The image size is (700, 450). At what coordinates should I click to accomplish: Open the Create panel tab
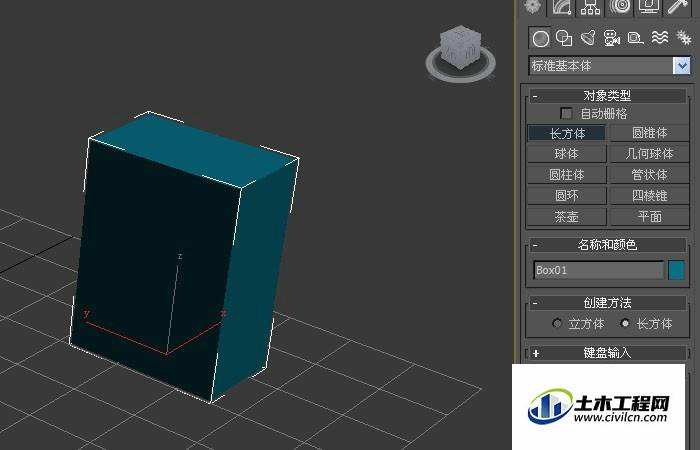532,7
